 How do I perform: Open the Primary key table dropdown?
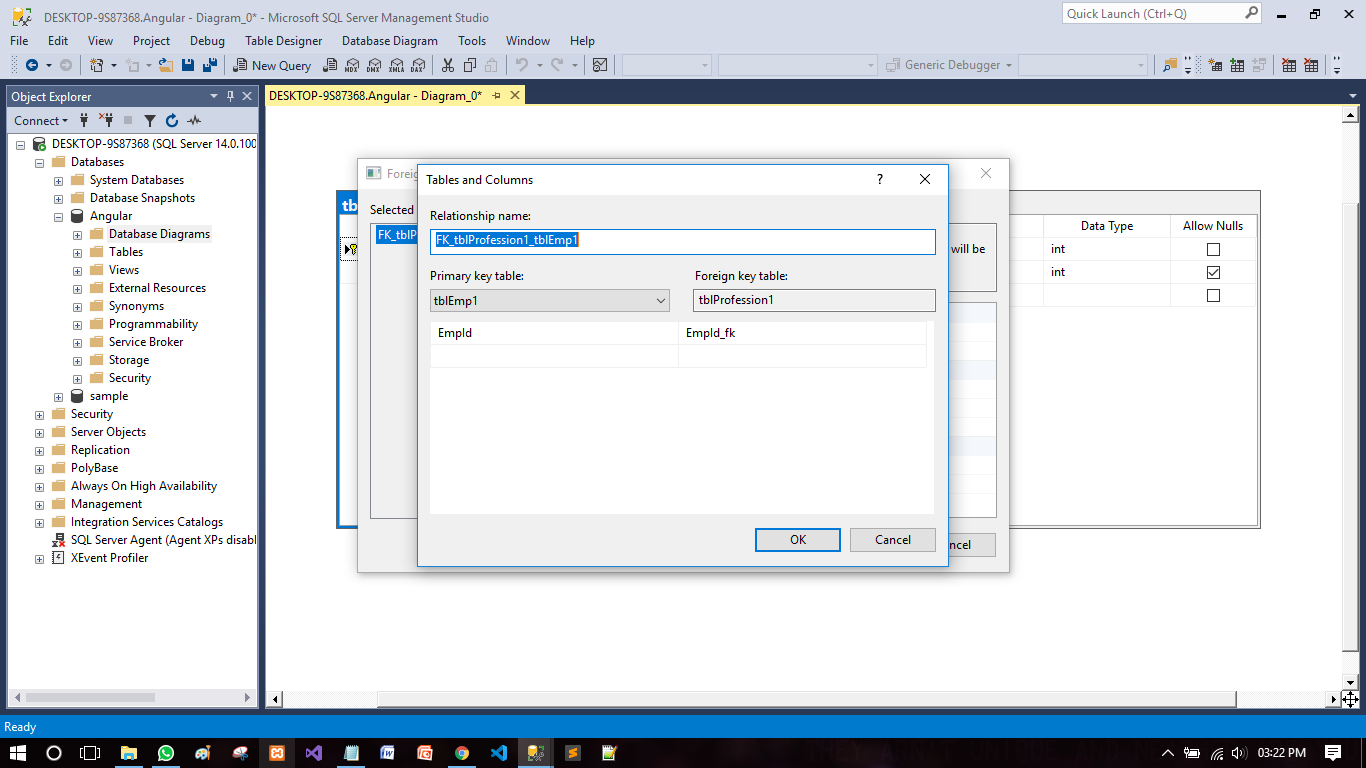click(x=660, y=300)
